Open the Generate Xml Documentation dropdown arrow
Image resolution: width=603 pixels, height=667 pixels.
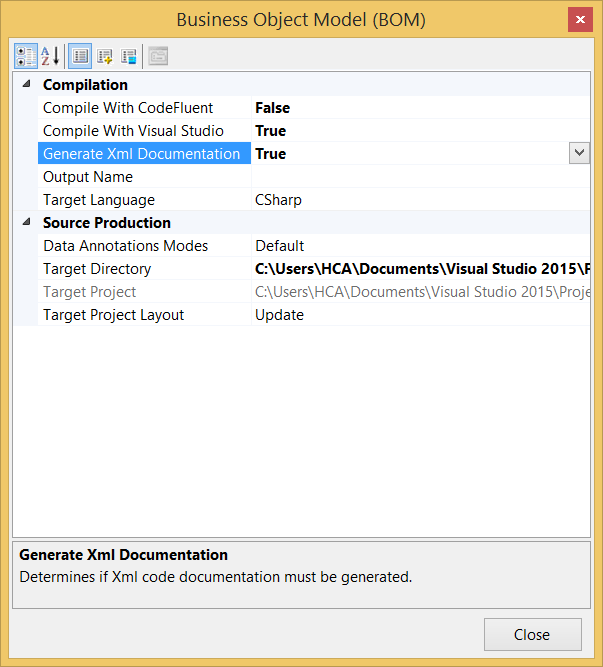tap(578, 153)
